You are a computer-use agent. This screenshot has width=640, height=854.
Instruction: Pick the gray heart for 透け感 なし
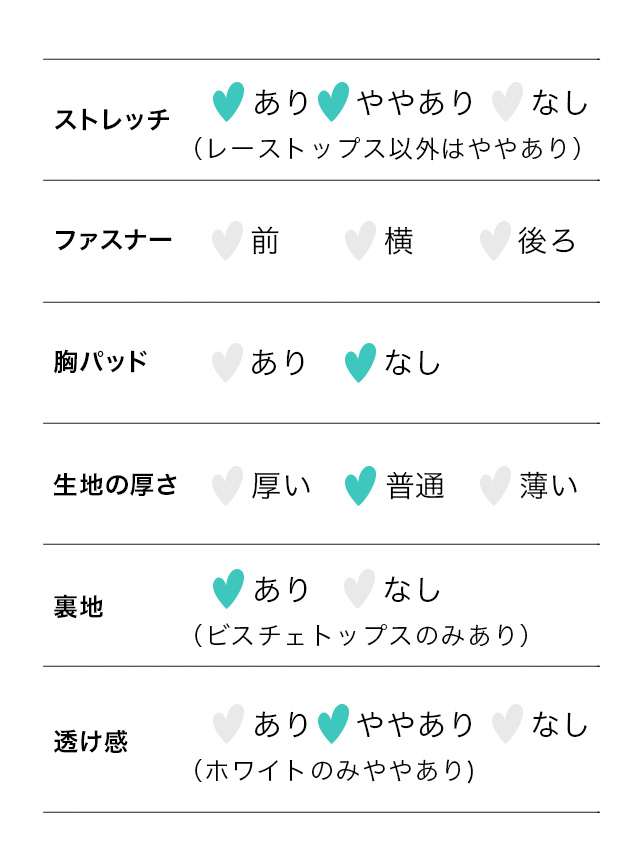(x=508, y=723)
